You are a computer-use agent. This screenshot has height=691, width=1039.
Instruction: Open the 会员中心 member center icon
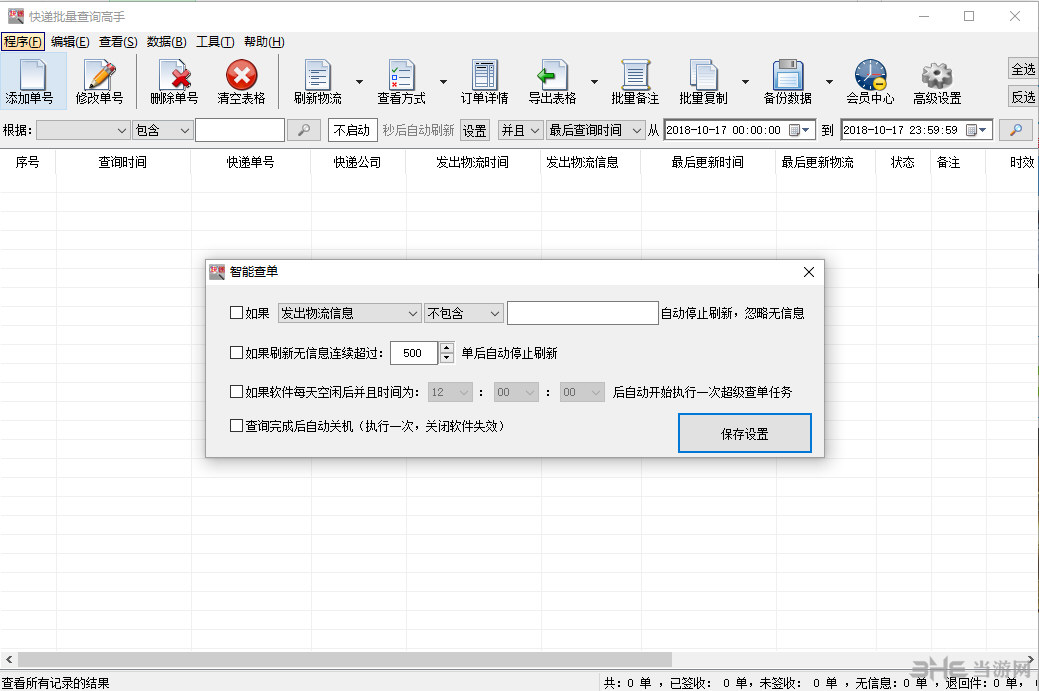870,75
